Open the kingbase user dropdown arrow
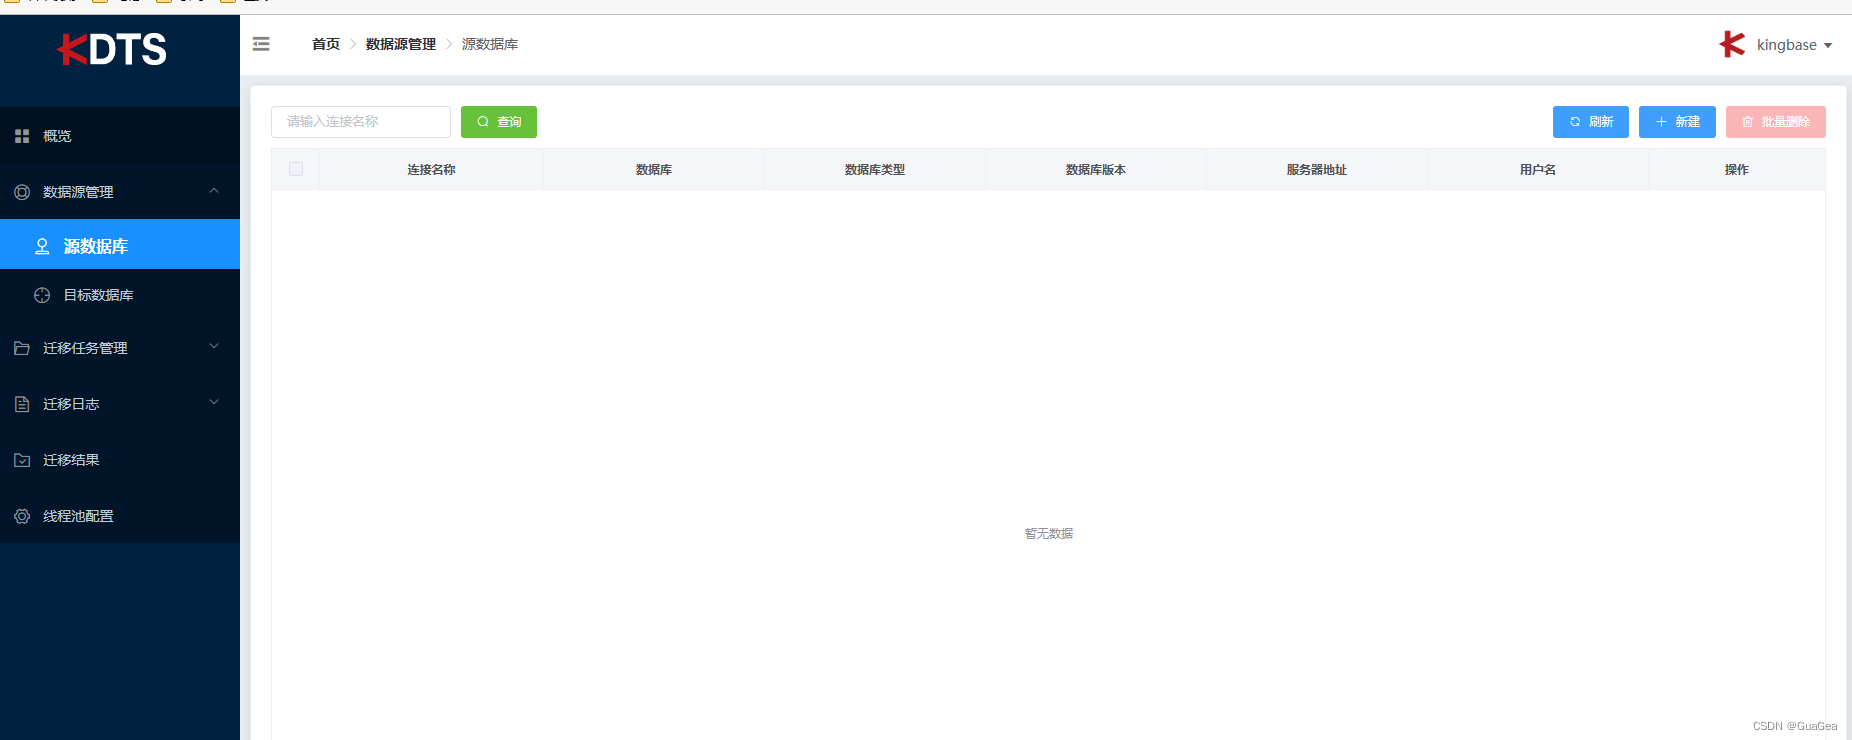 click(1828, 46)
